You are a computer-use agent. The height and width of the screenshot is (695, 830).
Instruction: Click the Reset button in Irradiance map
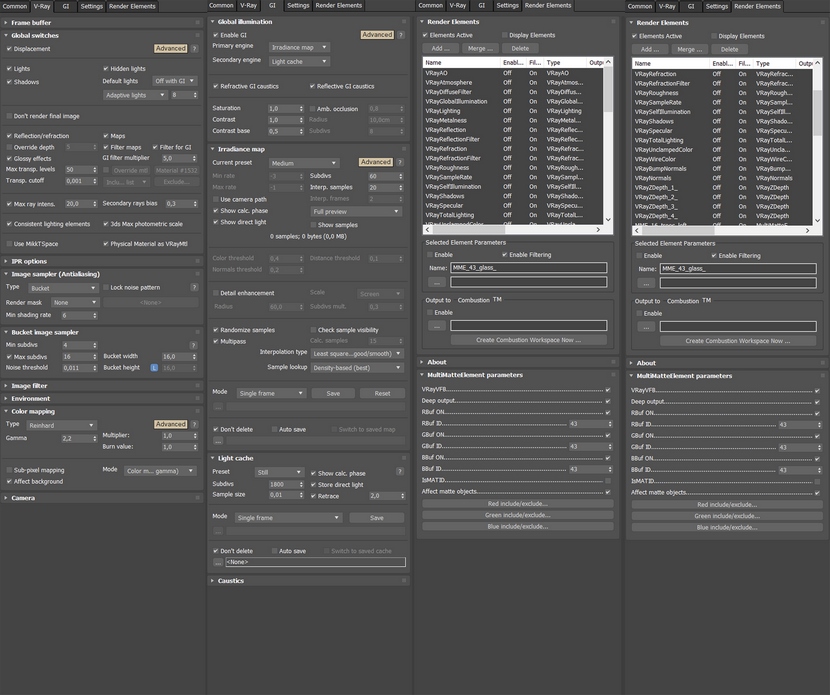click(382, 393)
